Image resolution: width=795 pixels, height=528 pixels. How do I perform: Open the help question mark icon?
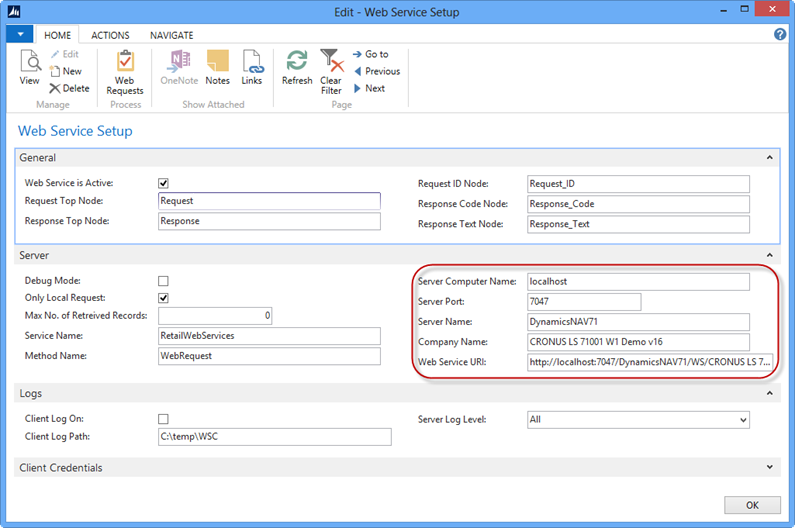pos(780,34)
